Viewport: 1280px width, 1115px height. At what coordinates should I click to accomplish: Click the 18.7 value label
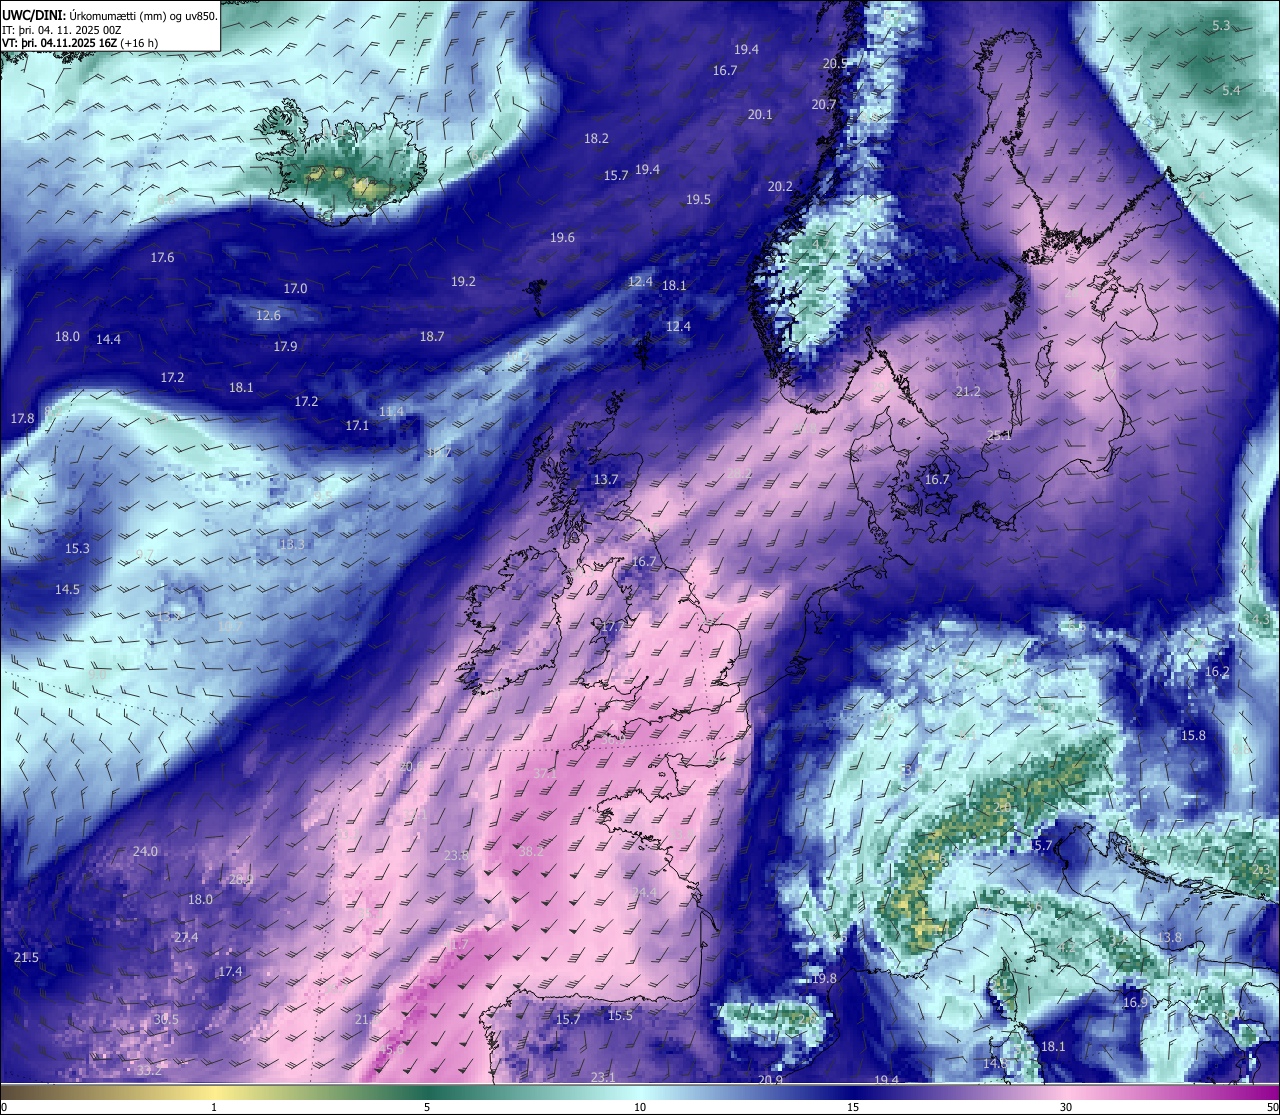point(432,336)
